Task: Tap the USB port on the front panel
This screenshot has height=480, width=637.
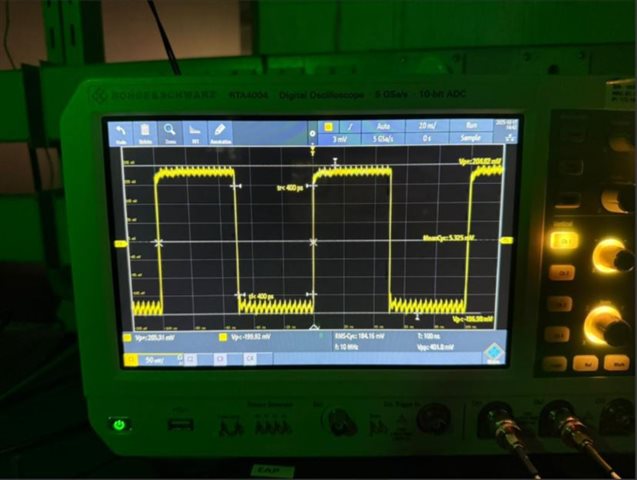Action: click(180, 425)
